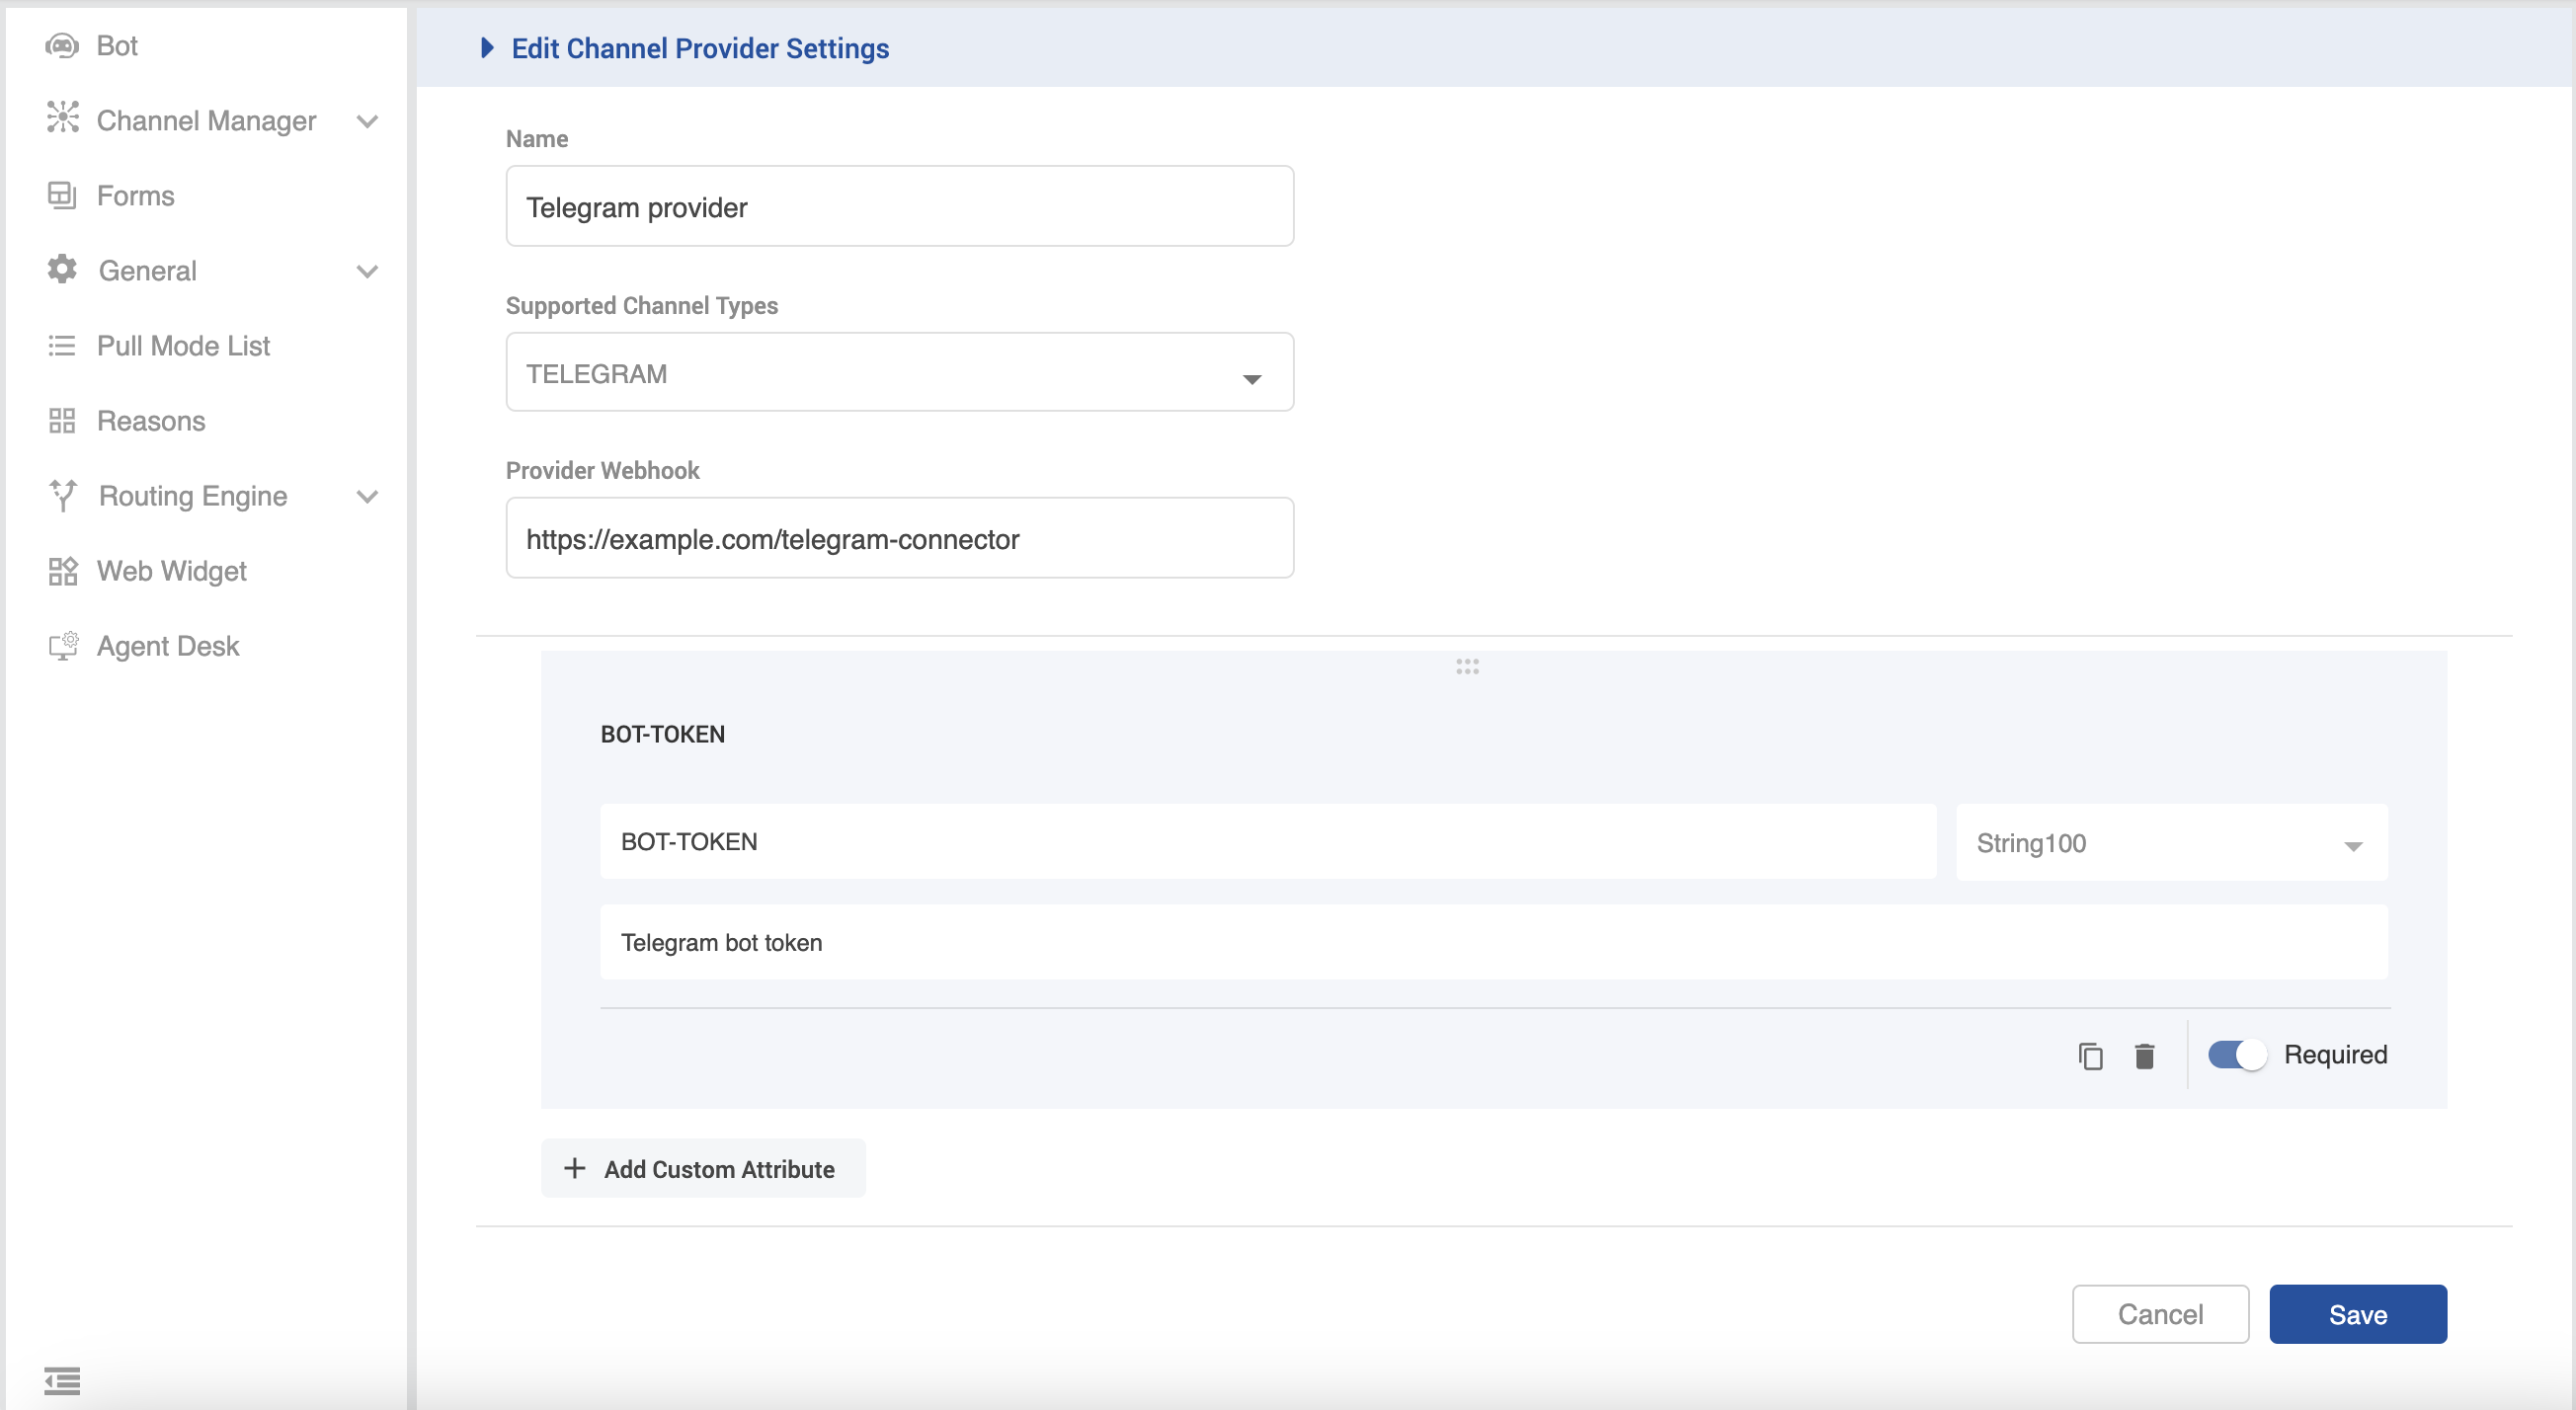The width and height of the screenshot is (2576, 1410).
Task: Delete the BOT-TOKEN attribute with trash icon
Action: pos(2144,1055)
